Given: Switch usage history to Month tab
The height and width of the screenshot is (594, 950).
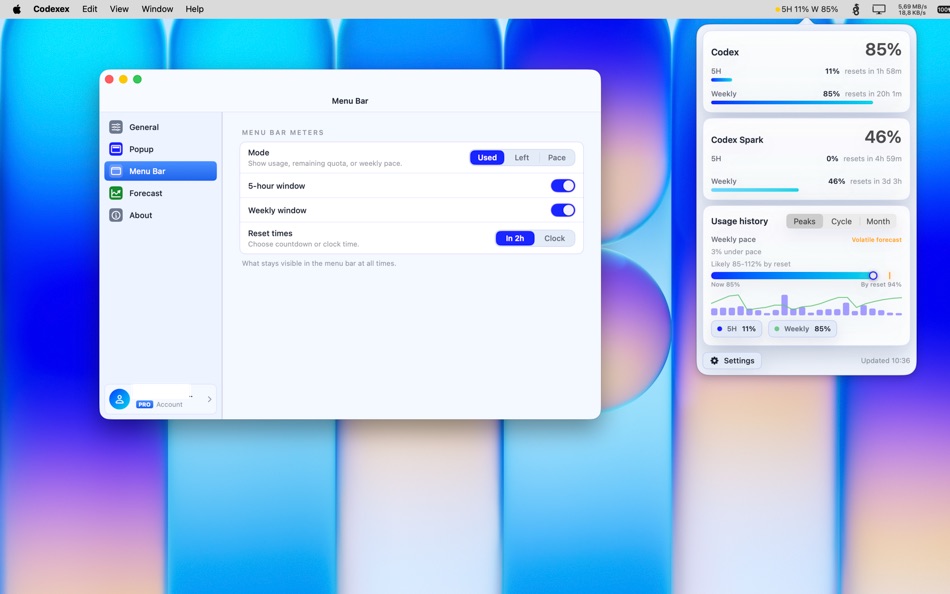Looking at the screenshot, I should tap(878, 221).
